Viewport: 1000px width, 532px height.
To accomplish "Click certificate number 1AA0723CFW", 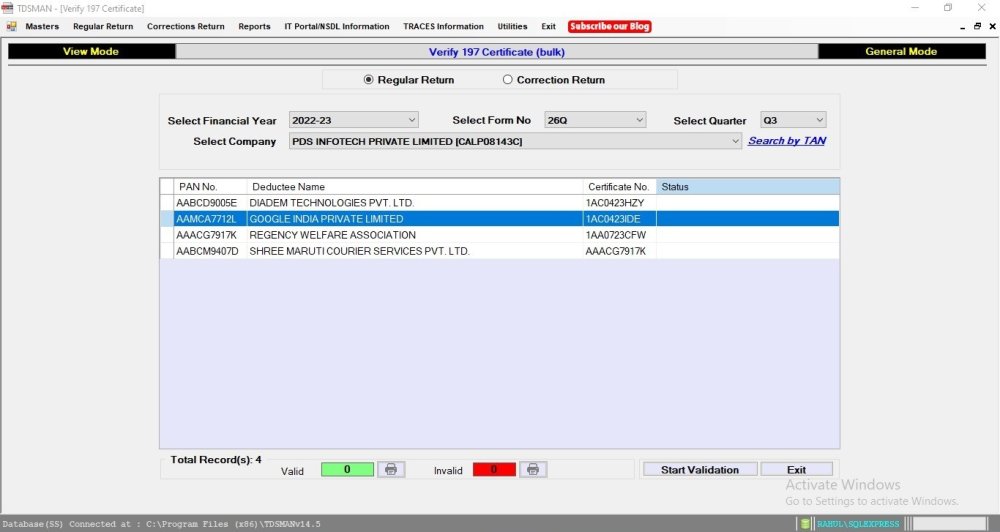I will point(619,235).
